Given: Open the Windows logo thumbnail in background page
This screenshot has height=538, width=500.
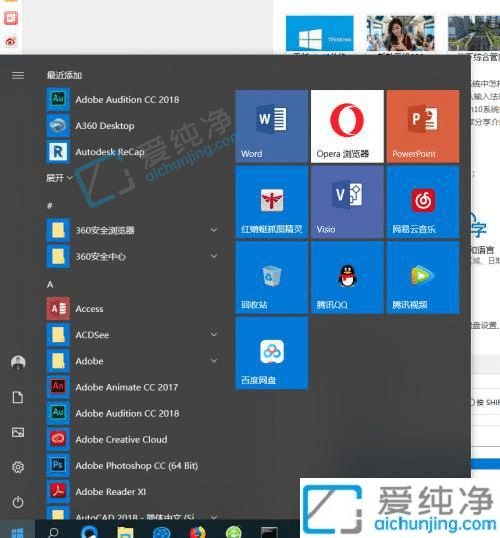Looking at the screenshot, I should click(319, 33).
